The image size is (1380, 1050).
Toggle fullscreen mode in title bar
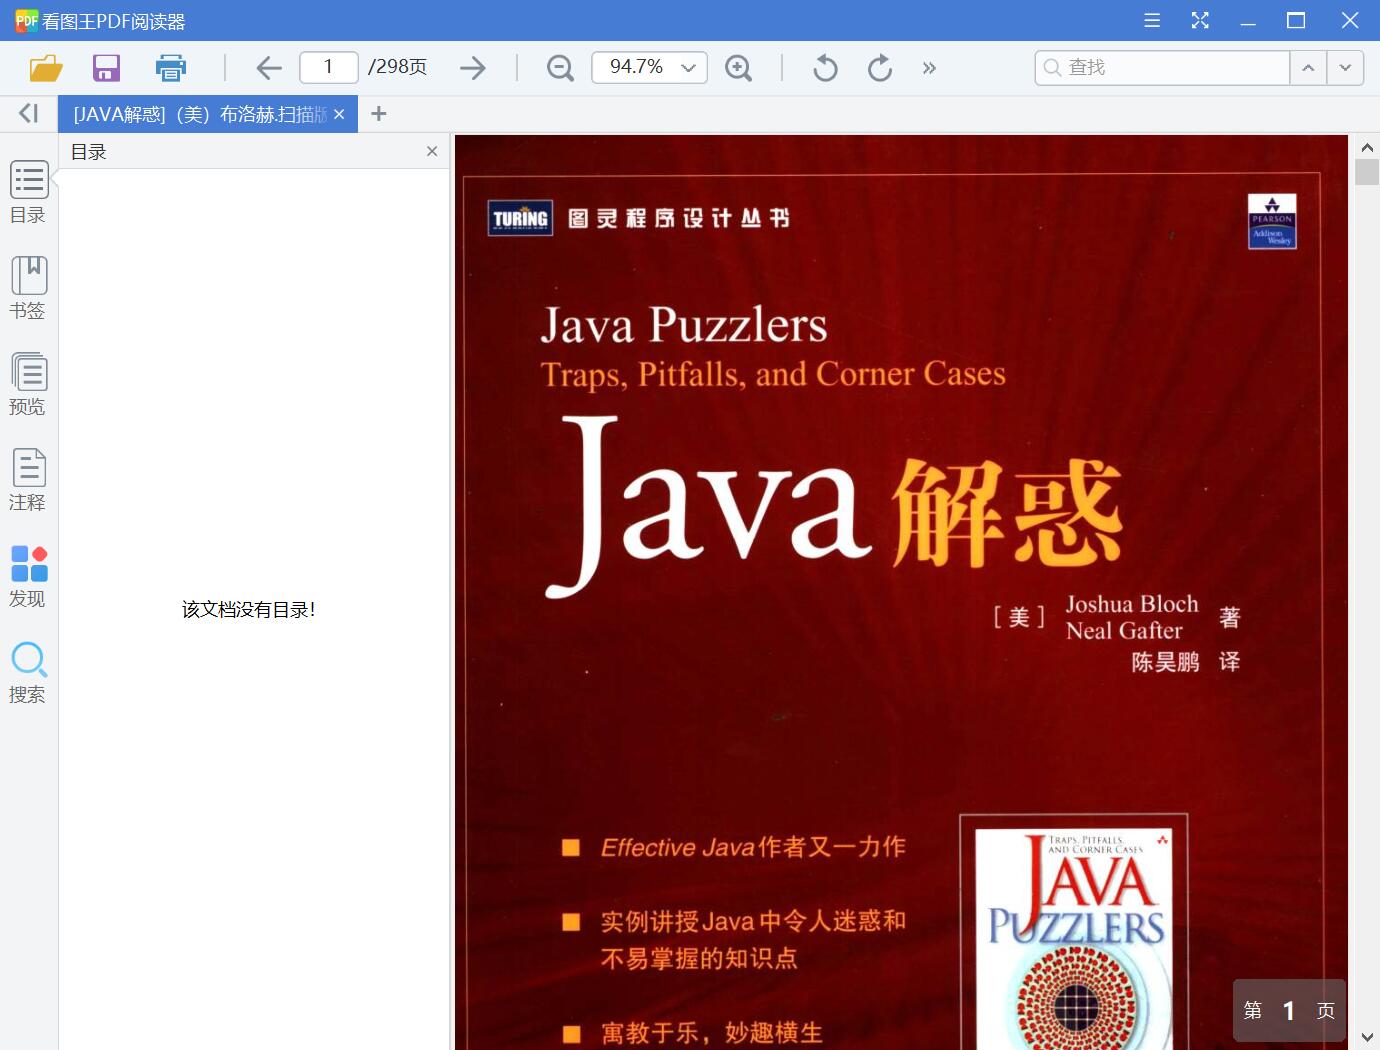pos(1200,20)
